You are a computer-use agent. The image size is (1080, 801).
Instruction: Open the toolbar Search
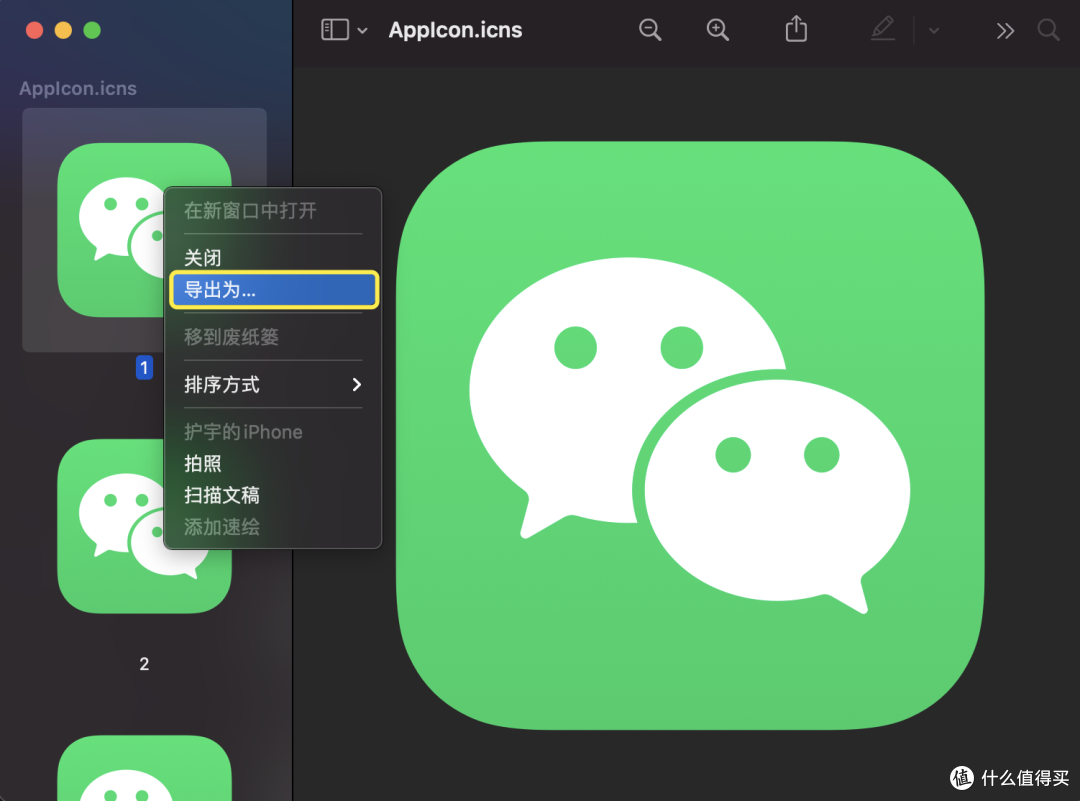click(1048, 30)
